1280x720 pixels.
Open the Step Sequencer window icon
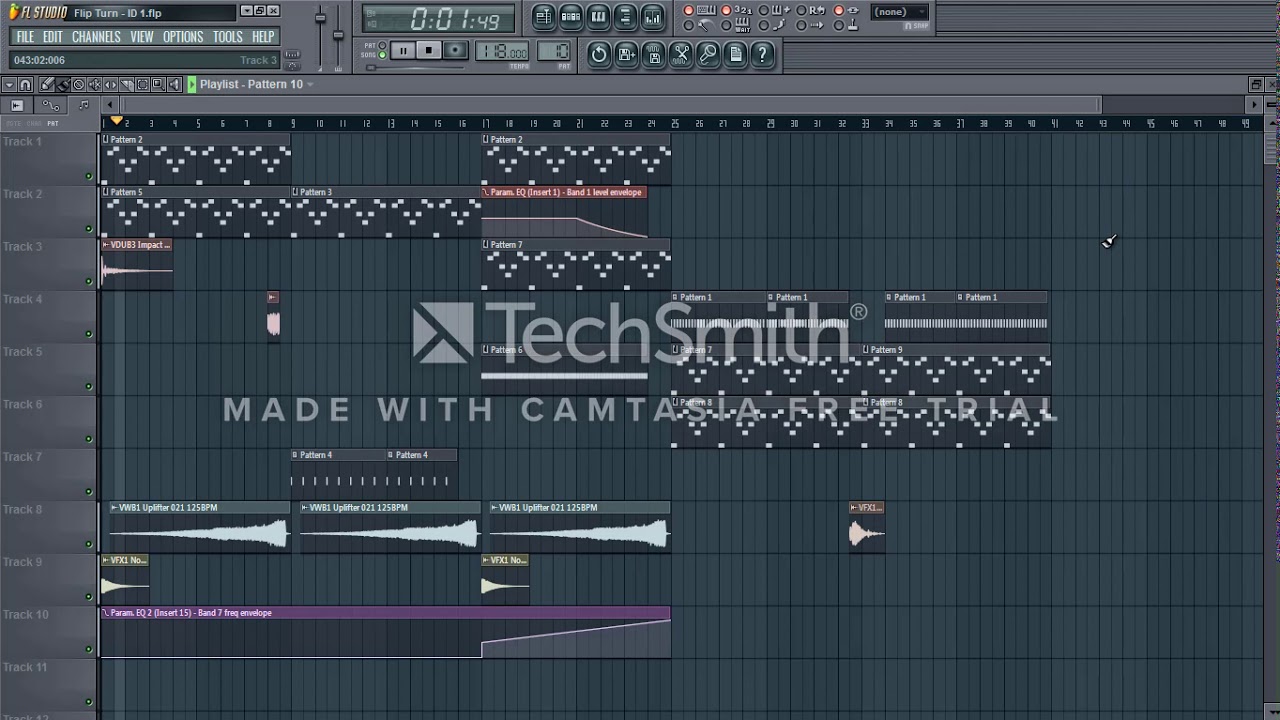tap(571, 17)
